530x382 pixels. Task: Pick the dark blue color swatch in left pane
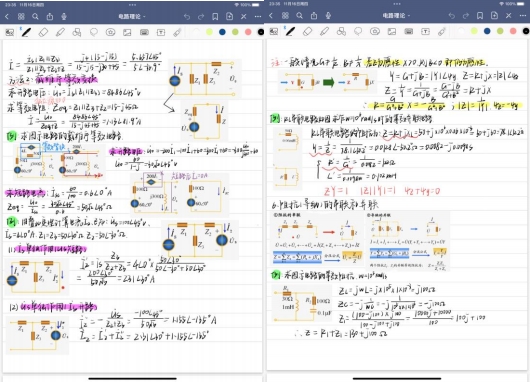[x=222, y=32]
